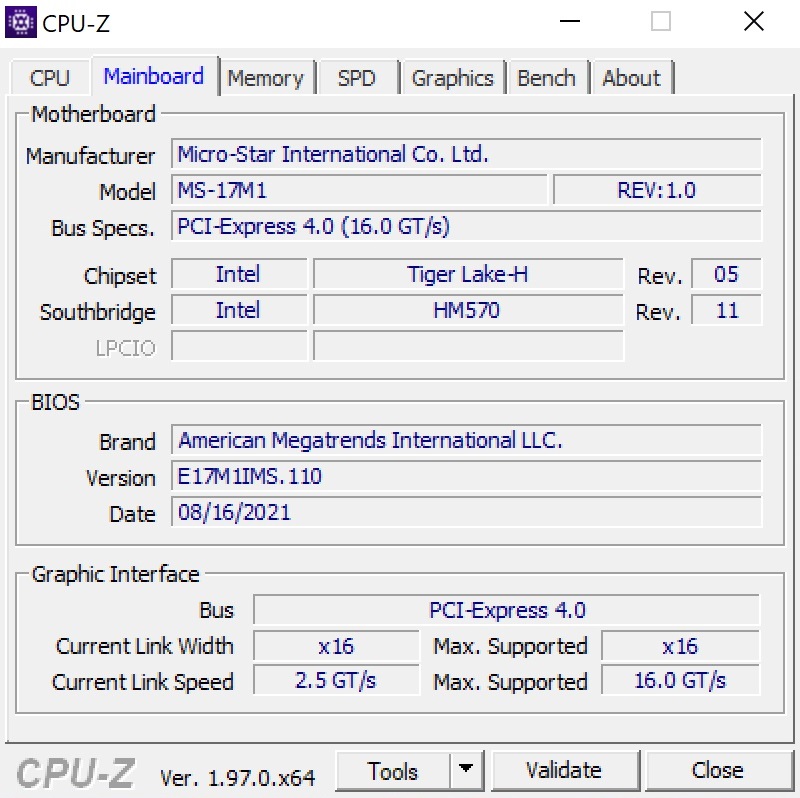Click the Tools button
This screenshot has height=798, width=800.
pyautogui.click(x=393, y=770)
